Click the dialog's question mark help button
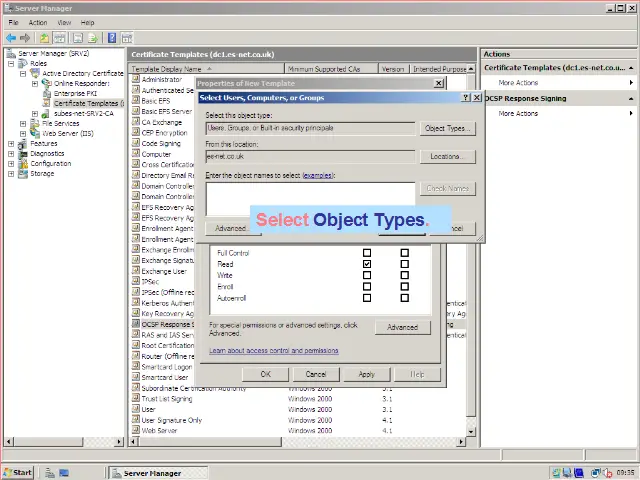640x480 pixels. (466, 98)
